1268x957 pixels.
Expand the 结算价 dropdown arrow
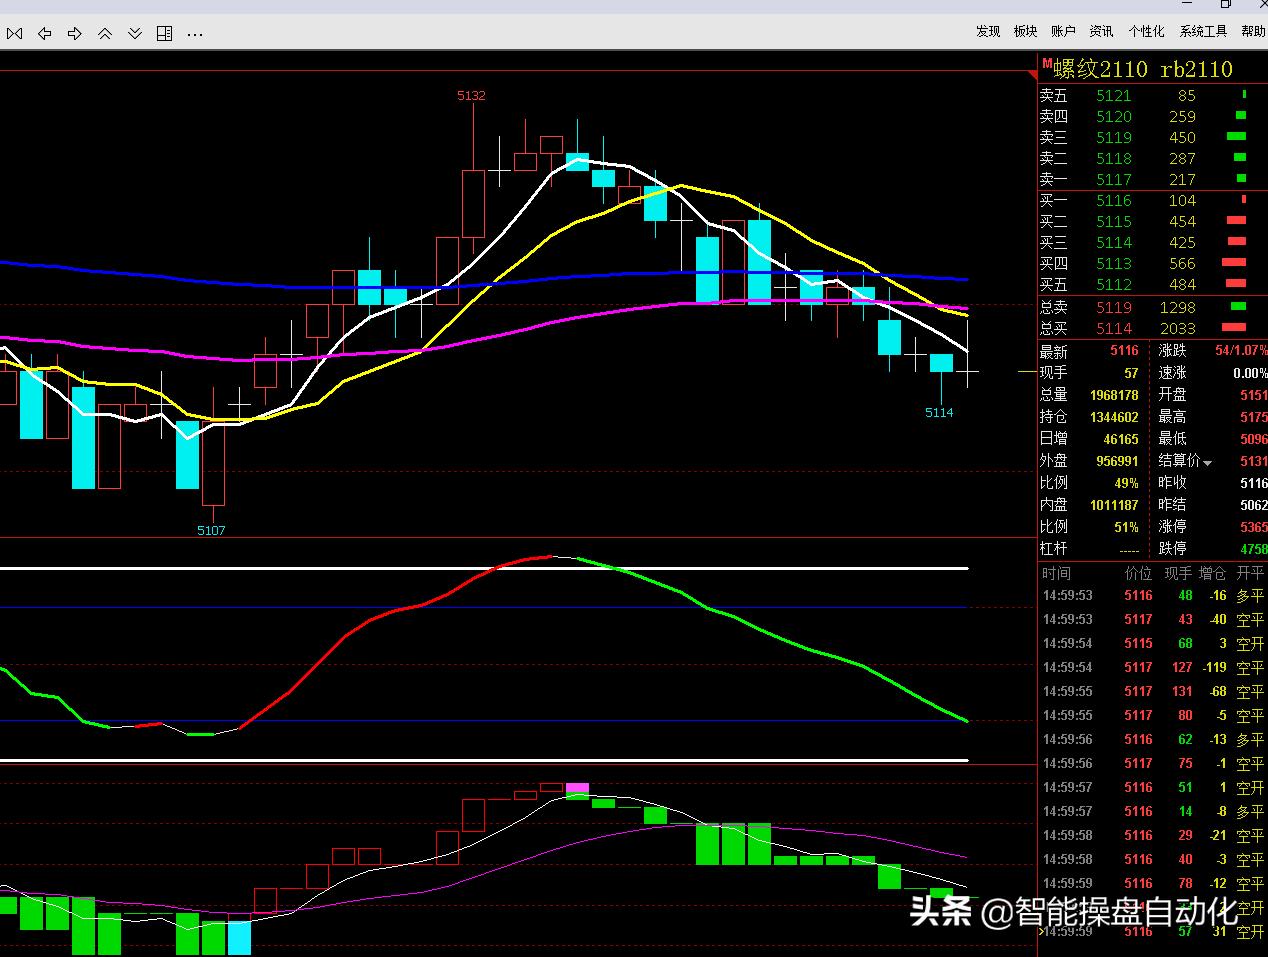pyautogui.click(x=1207, y=463)
